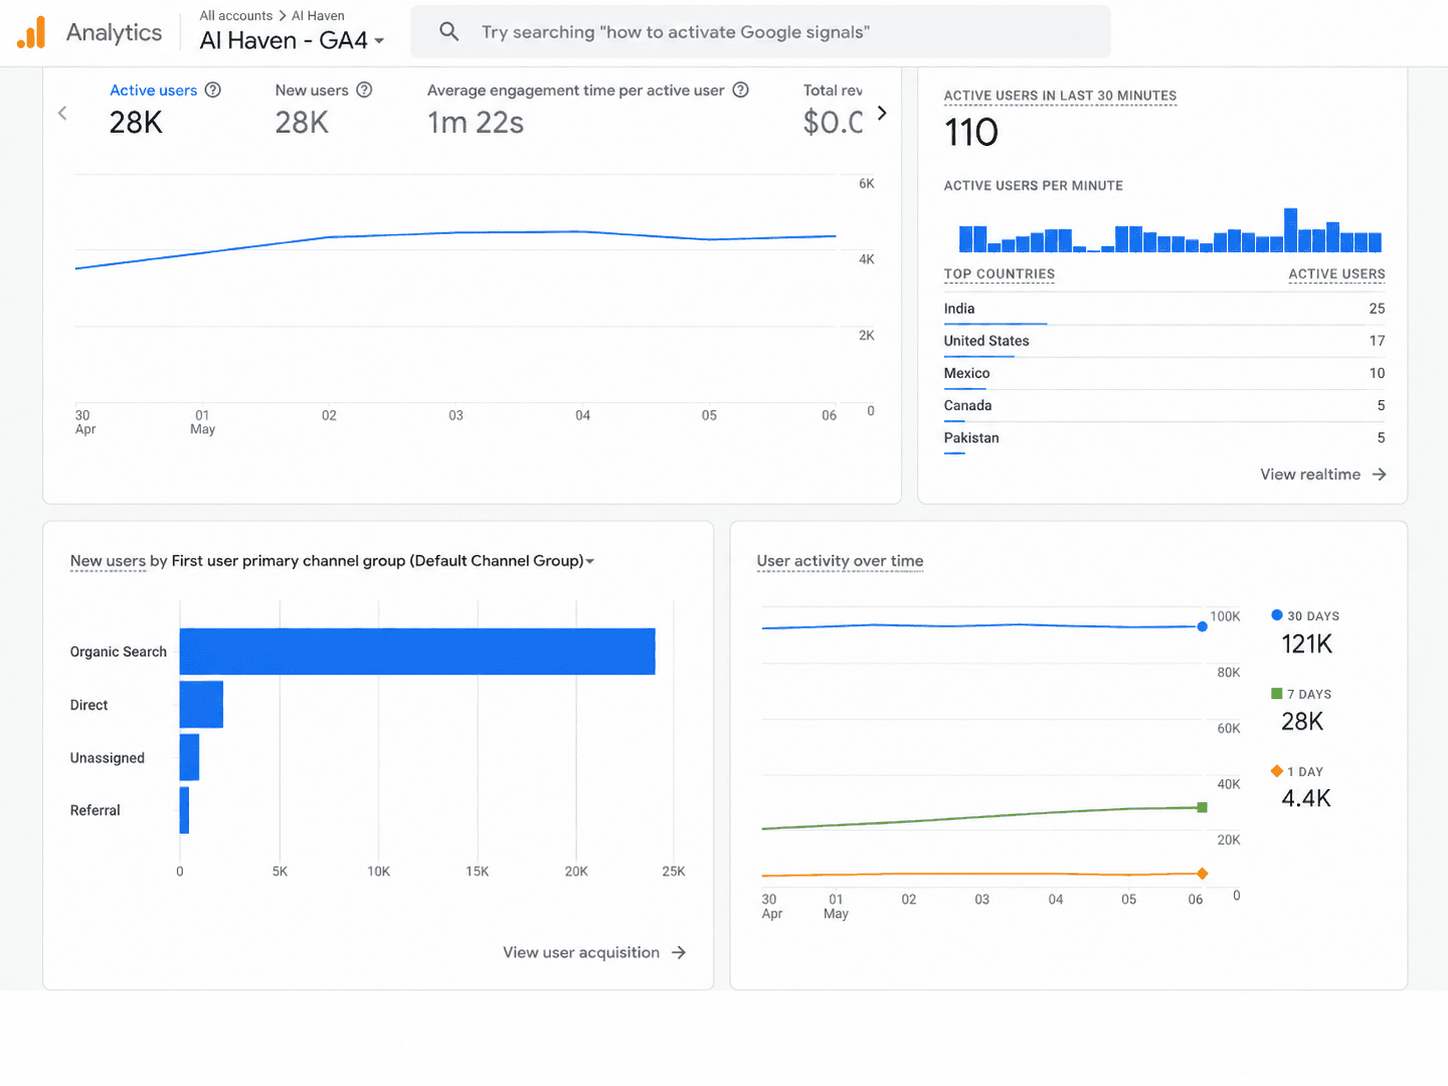The width and height of the screenshot is (1448, 1086).
Task: Click the Active Users in Last 30 Minutes heading
Action: pos(1060,96)
